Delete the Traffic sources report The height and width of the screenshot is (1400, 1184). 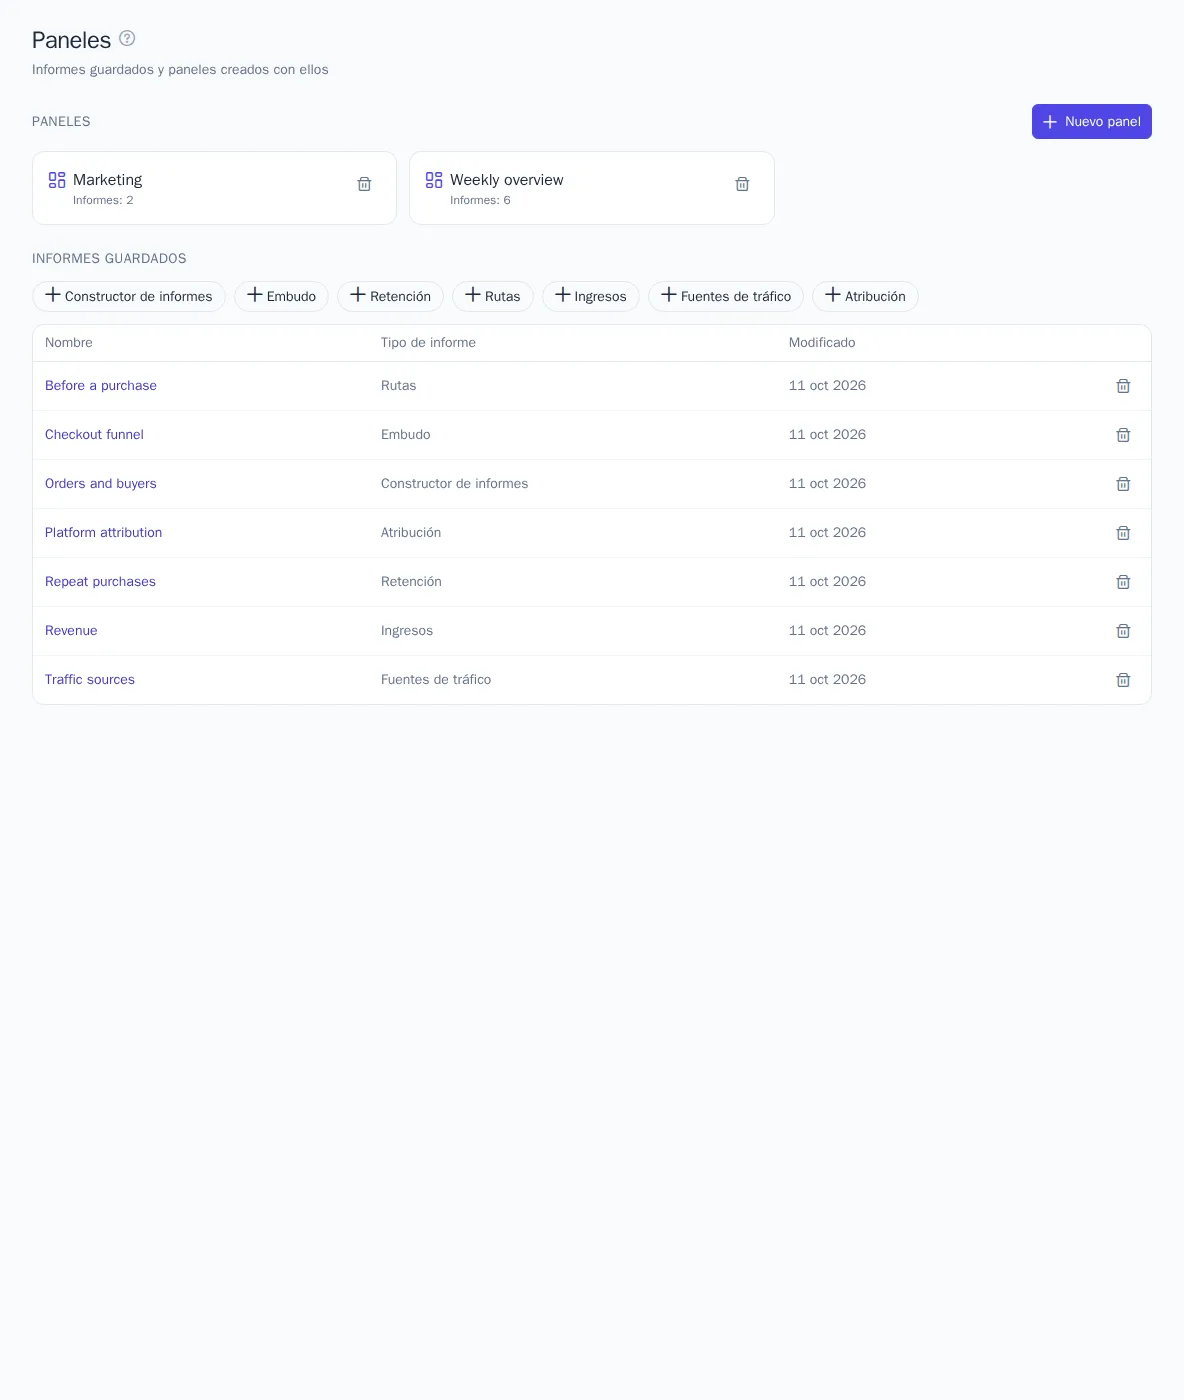pos(1123,680)
